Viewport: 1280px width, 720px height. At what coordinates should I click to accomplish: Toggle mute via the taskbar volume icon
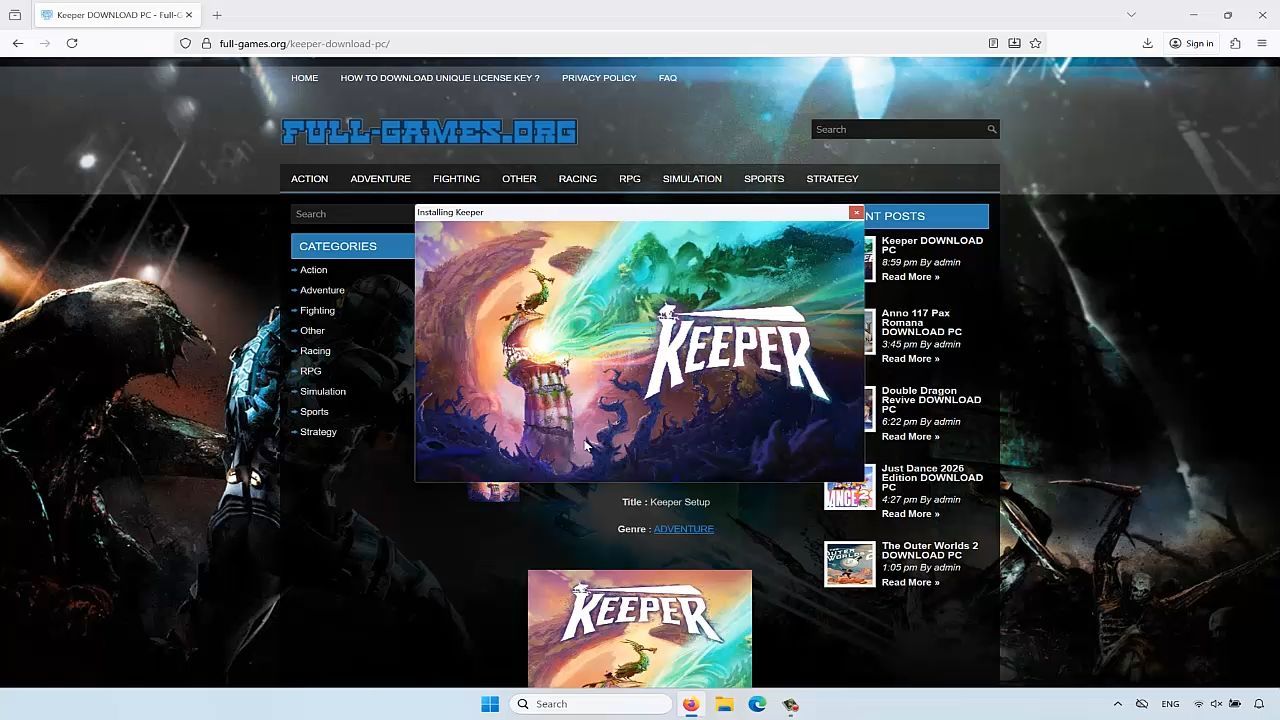pos(1216,704)
